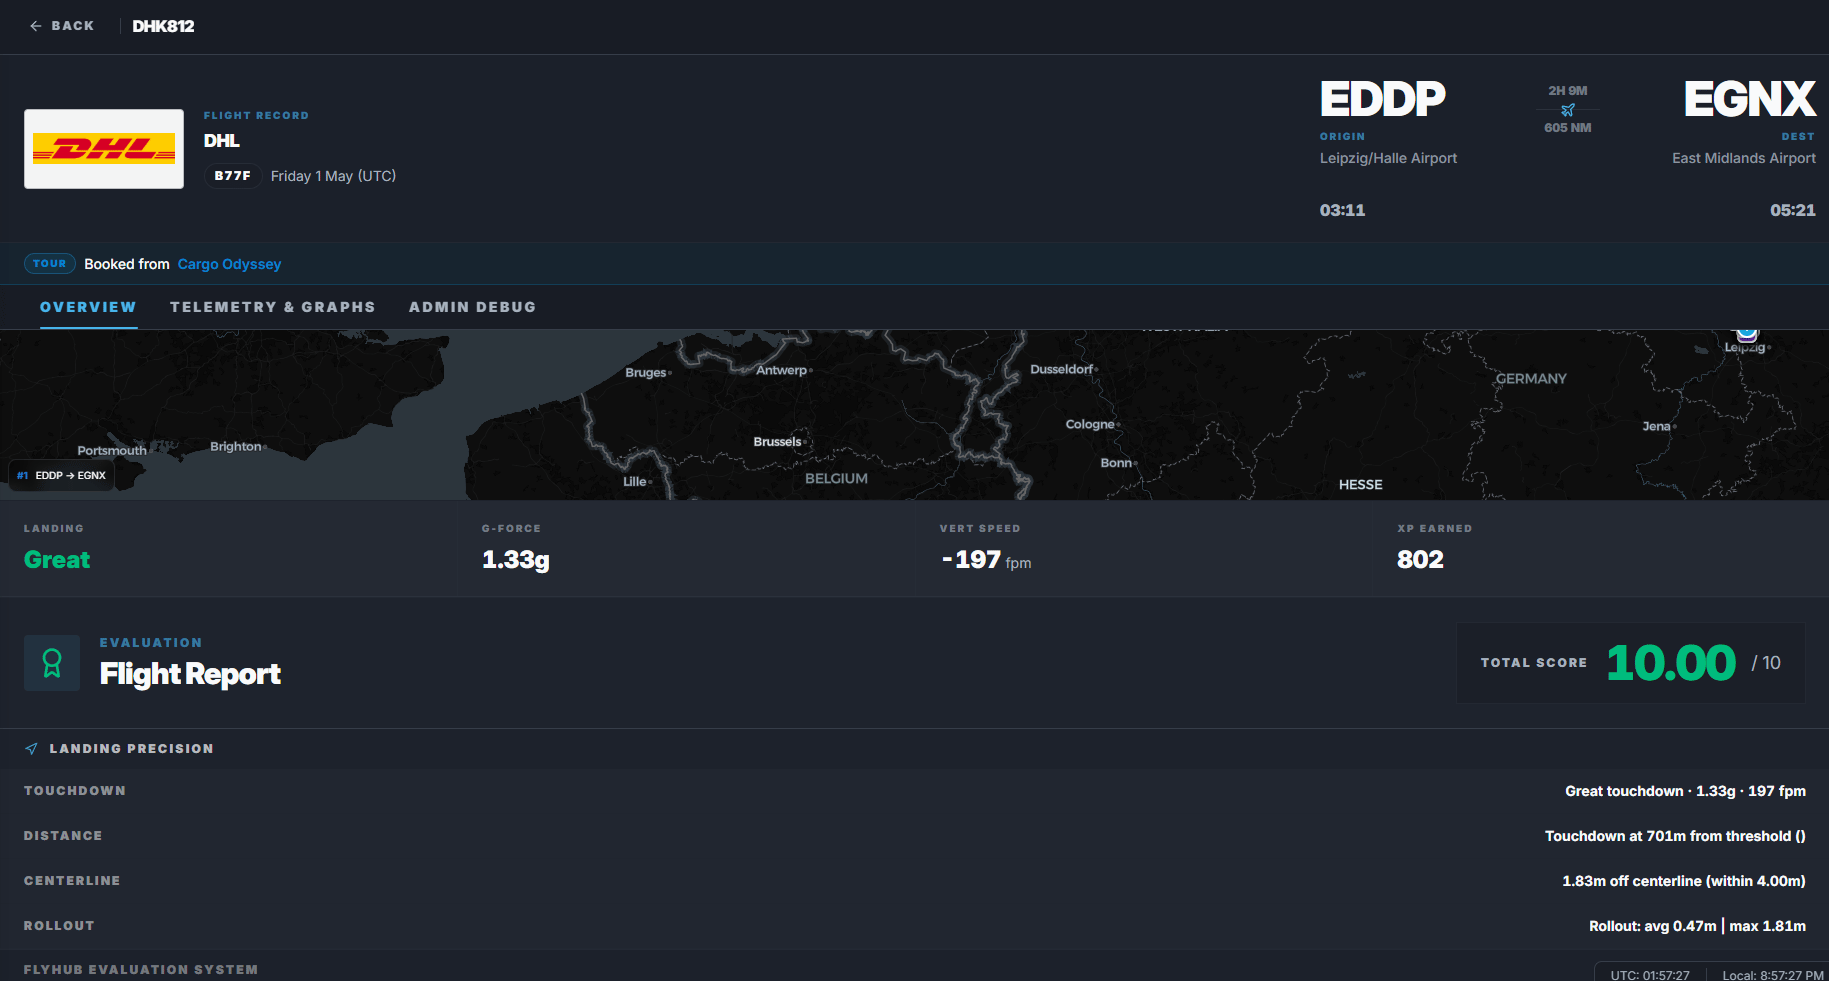The height and width of the screenshot is (981, 1829).
Task: Click the 'Leipzig/Halle Airport' name
Action: (1388, 158)
